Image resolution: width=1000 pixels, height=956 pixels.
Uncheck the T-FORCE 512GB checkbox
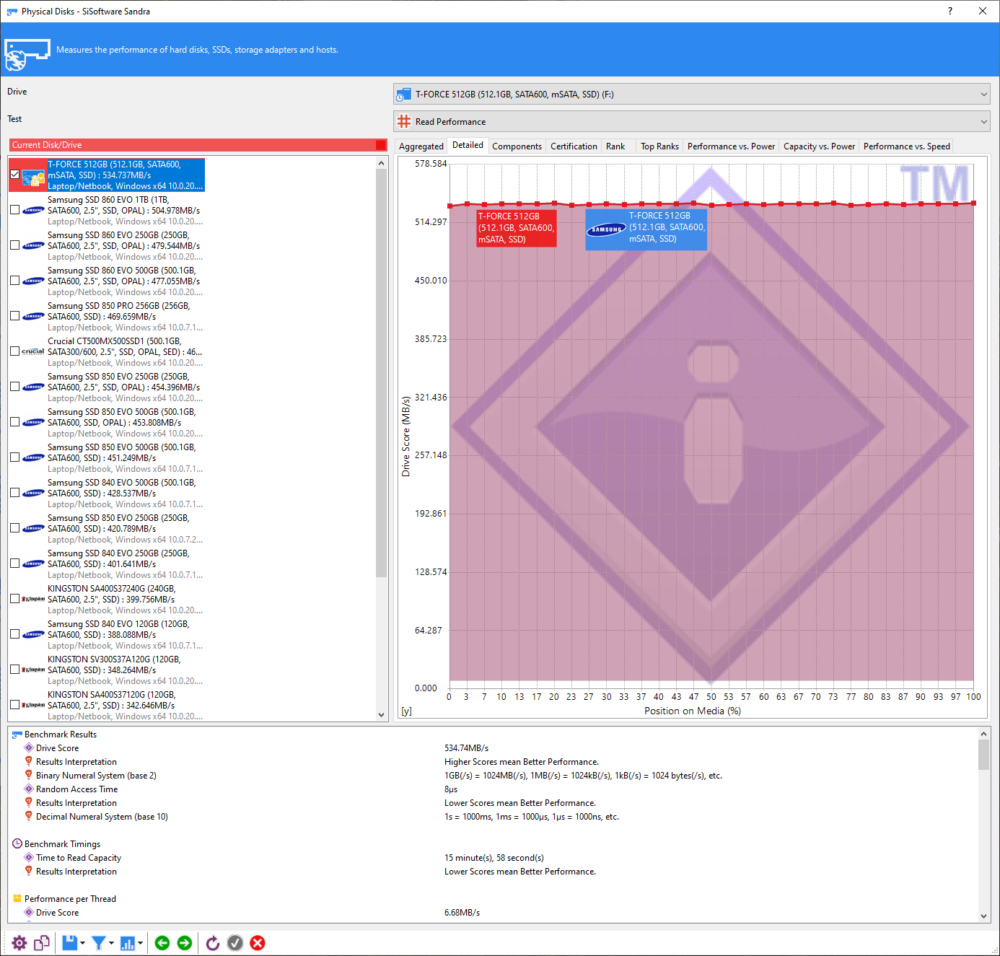click(15, 174)
